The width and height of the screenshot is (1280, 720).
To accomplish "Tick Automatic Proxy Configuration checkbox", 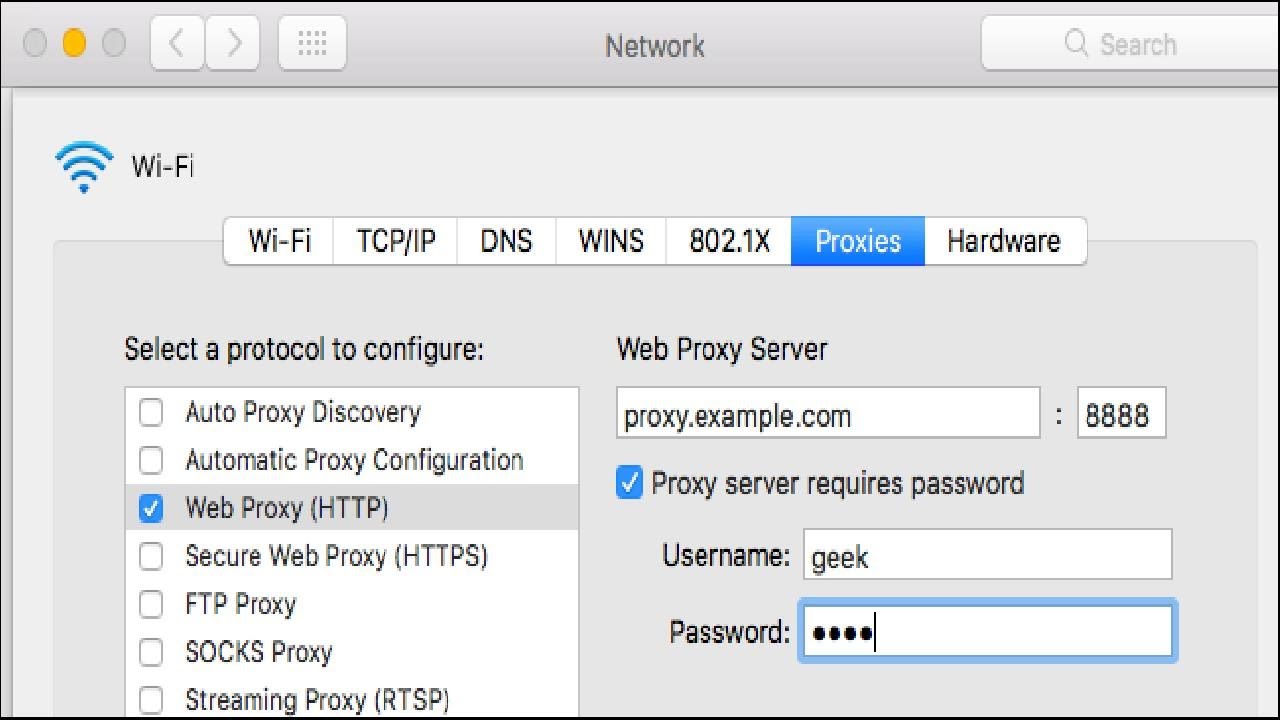I will coord(151,460).
